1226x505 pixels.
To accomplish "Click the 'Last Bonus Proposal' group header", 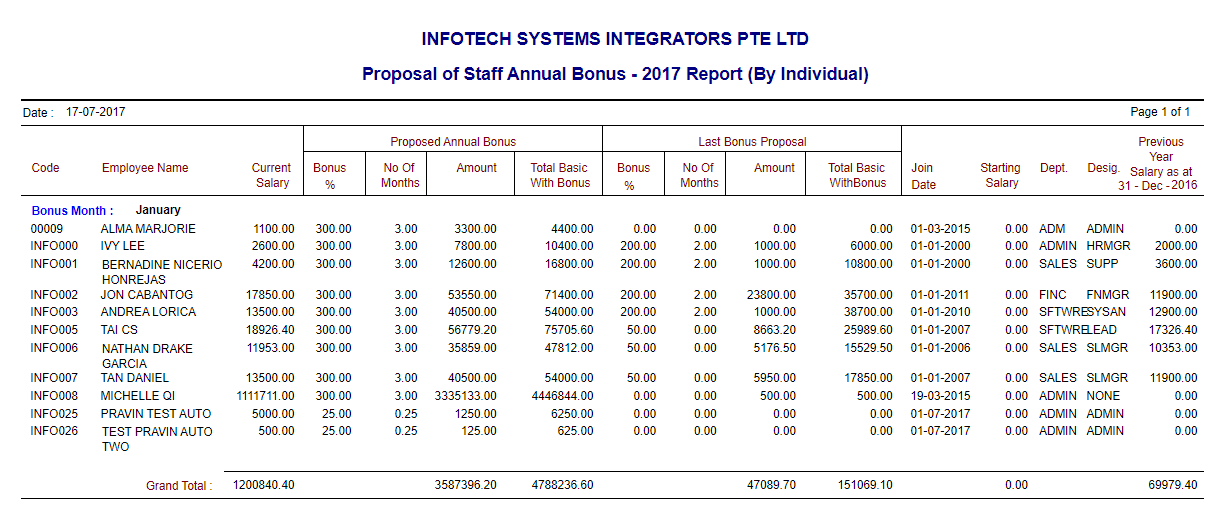I will (752, 142).
